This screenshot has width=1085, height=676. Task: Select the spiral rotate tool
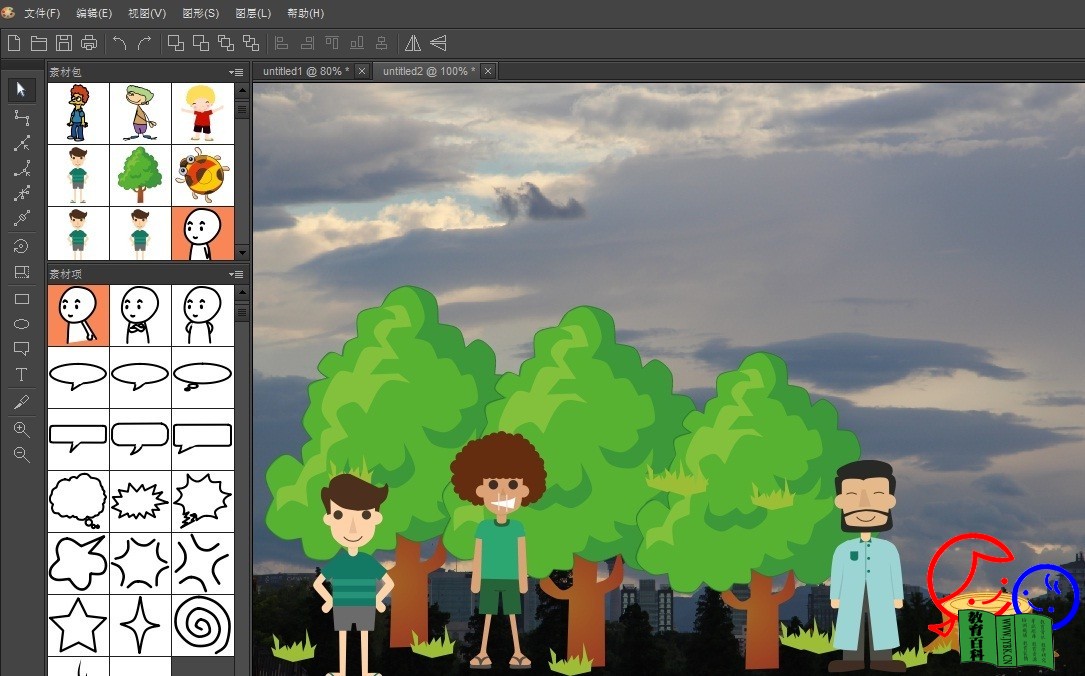click(21, 246)
